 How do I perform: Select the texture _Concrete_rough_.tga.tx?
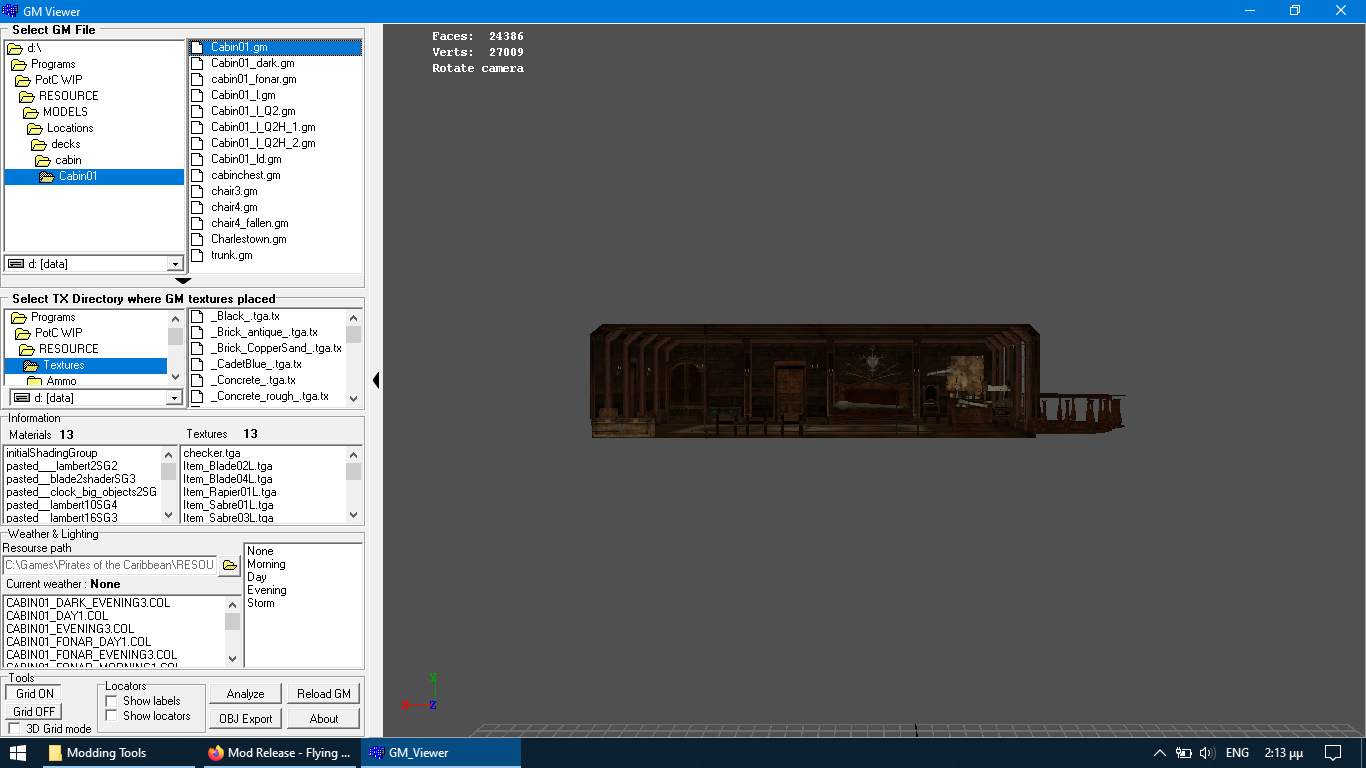click(x=269, y=396)
